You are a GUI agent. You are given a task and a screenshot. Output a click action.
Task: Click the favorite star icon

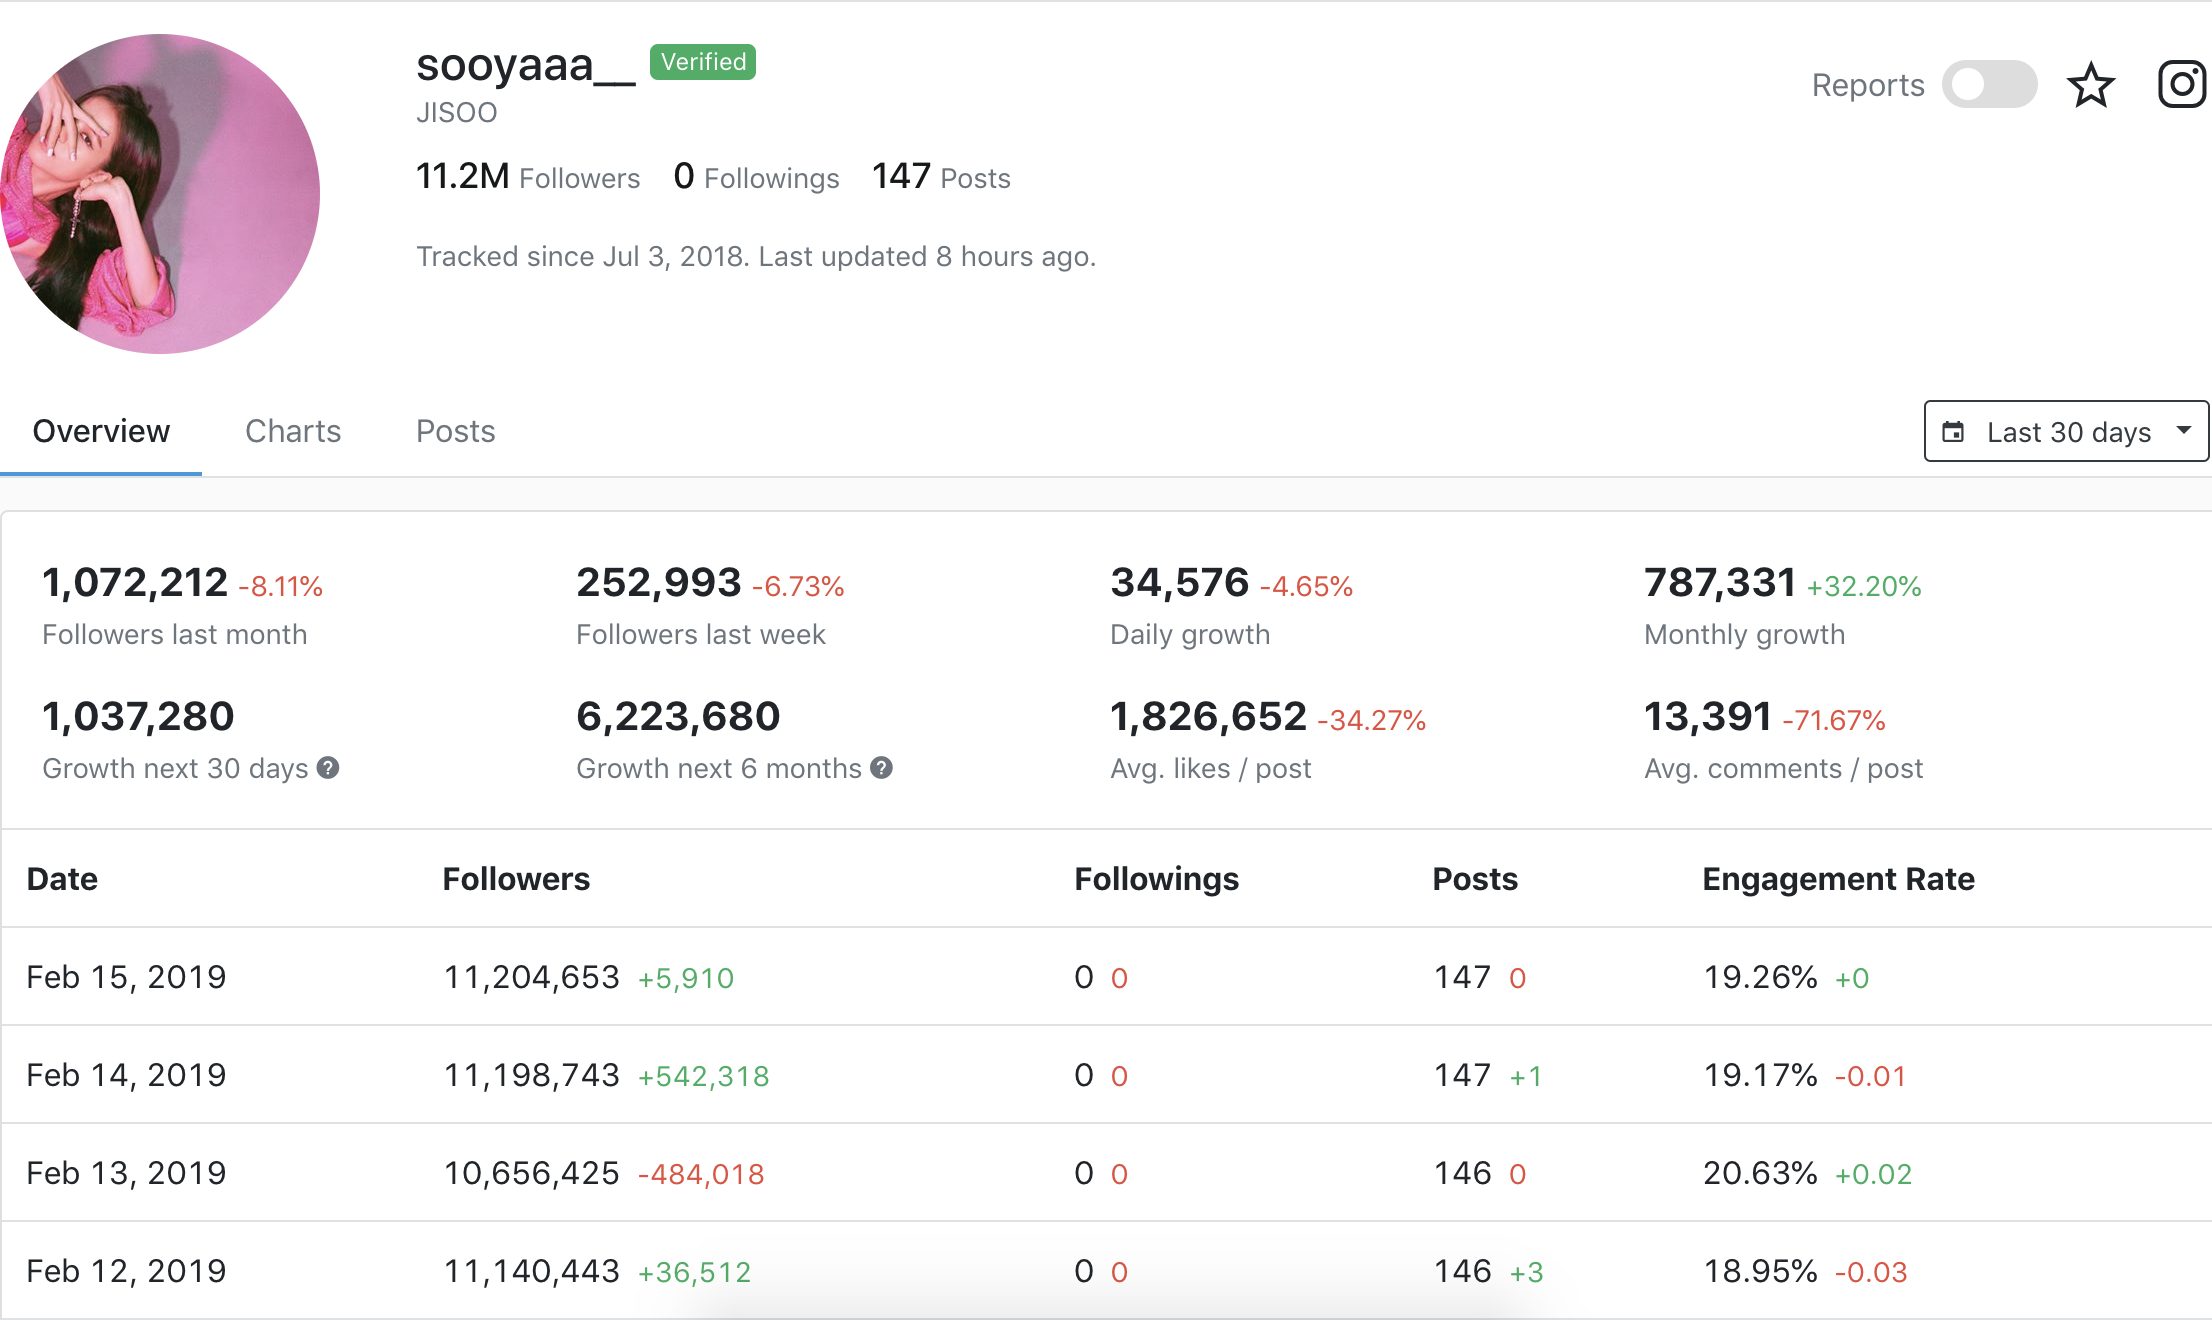click(2090, 85)
